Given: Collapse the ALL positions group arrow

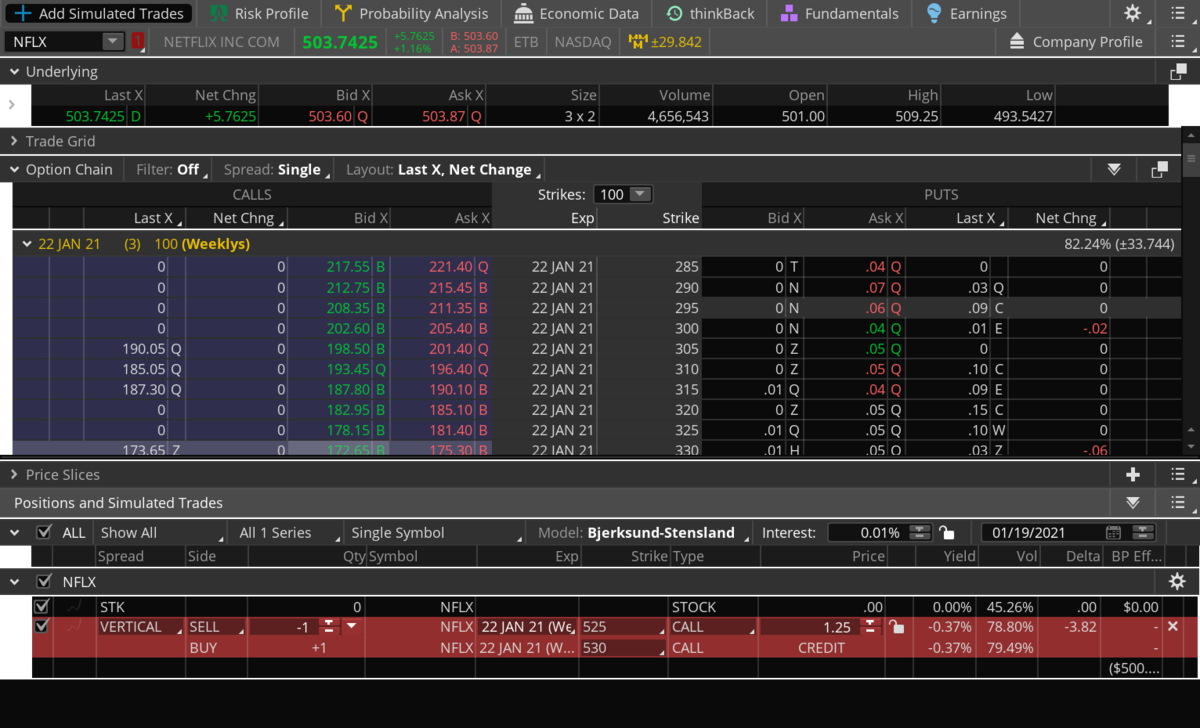Looking at the screenshot, I should (x=14, y=532).
